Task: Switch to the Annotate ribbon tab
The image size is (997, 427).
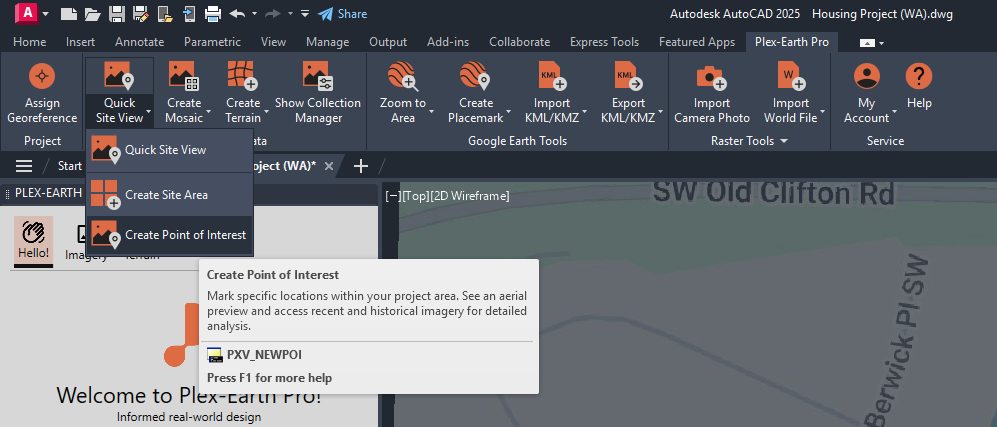Action: pyautogui.click(x=139, y=42)
